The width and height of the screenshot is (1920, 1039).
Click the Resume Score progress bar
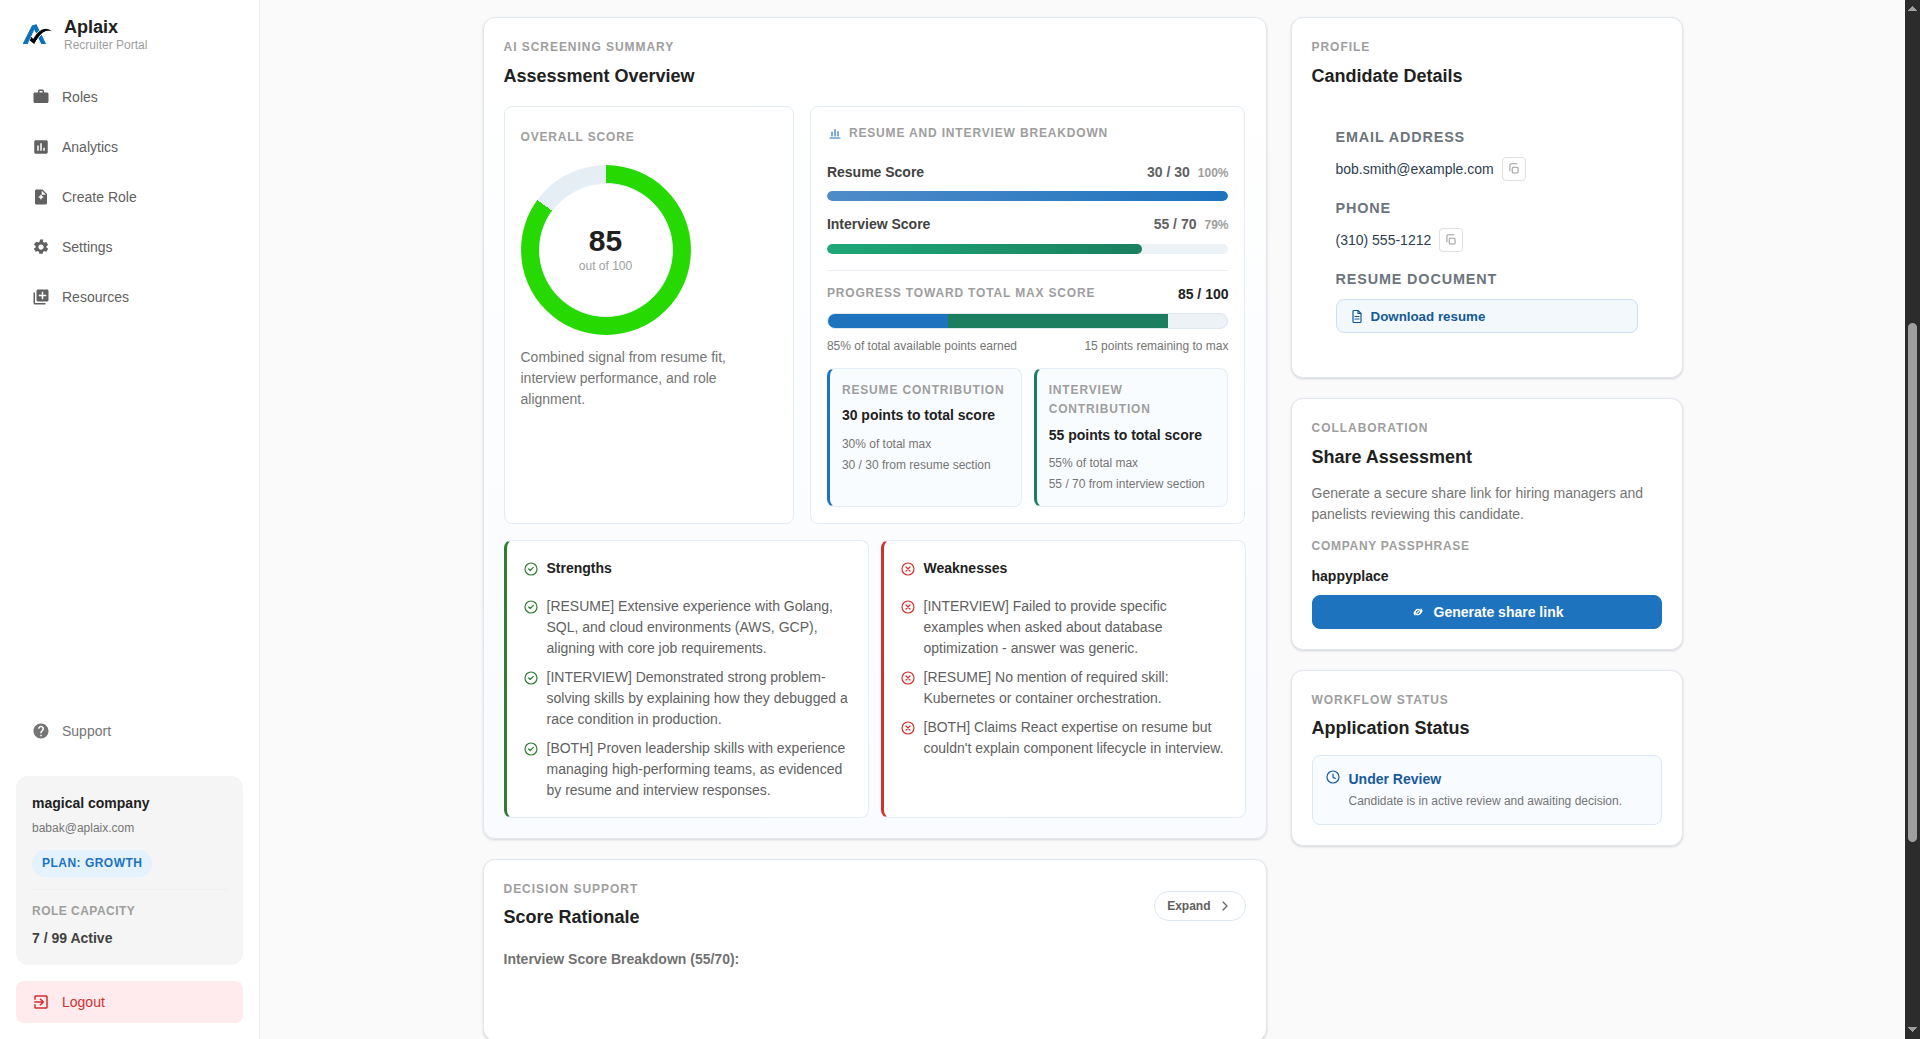pos(1027,196)
